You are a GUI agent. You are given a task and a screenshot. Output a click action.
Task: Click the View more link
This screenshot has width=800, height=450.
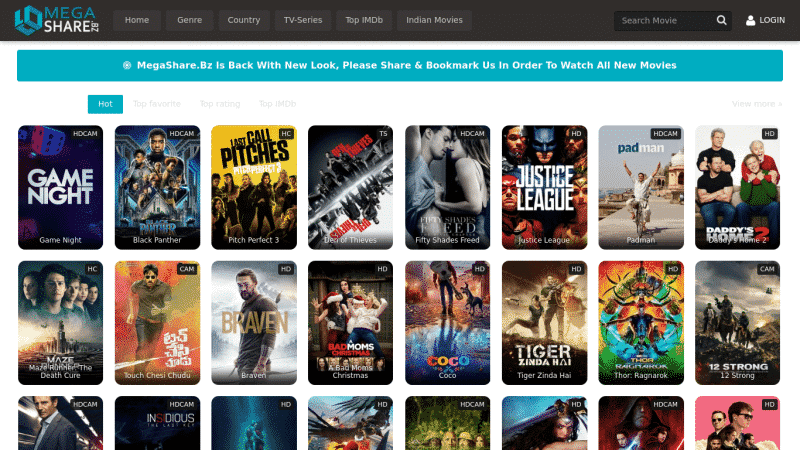point(757,104)
